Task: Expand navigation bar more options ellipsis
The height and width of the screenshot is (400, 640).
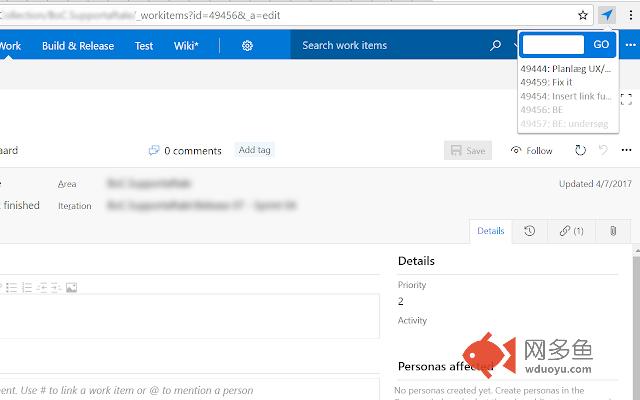Action: point(631,46)
